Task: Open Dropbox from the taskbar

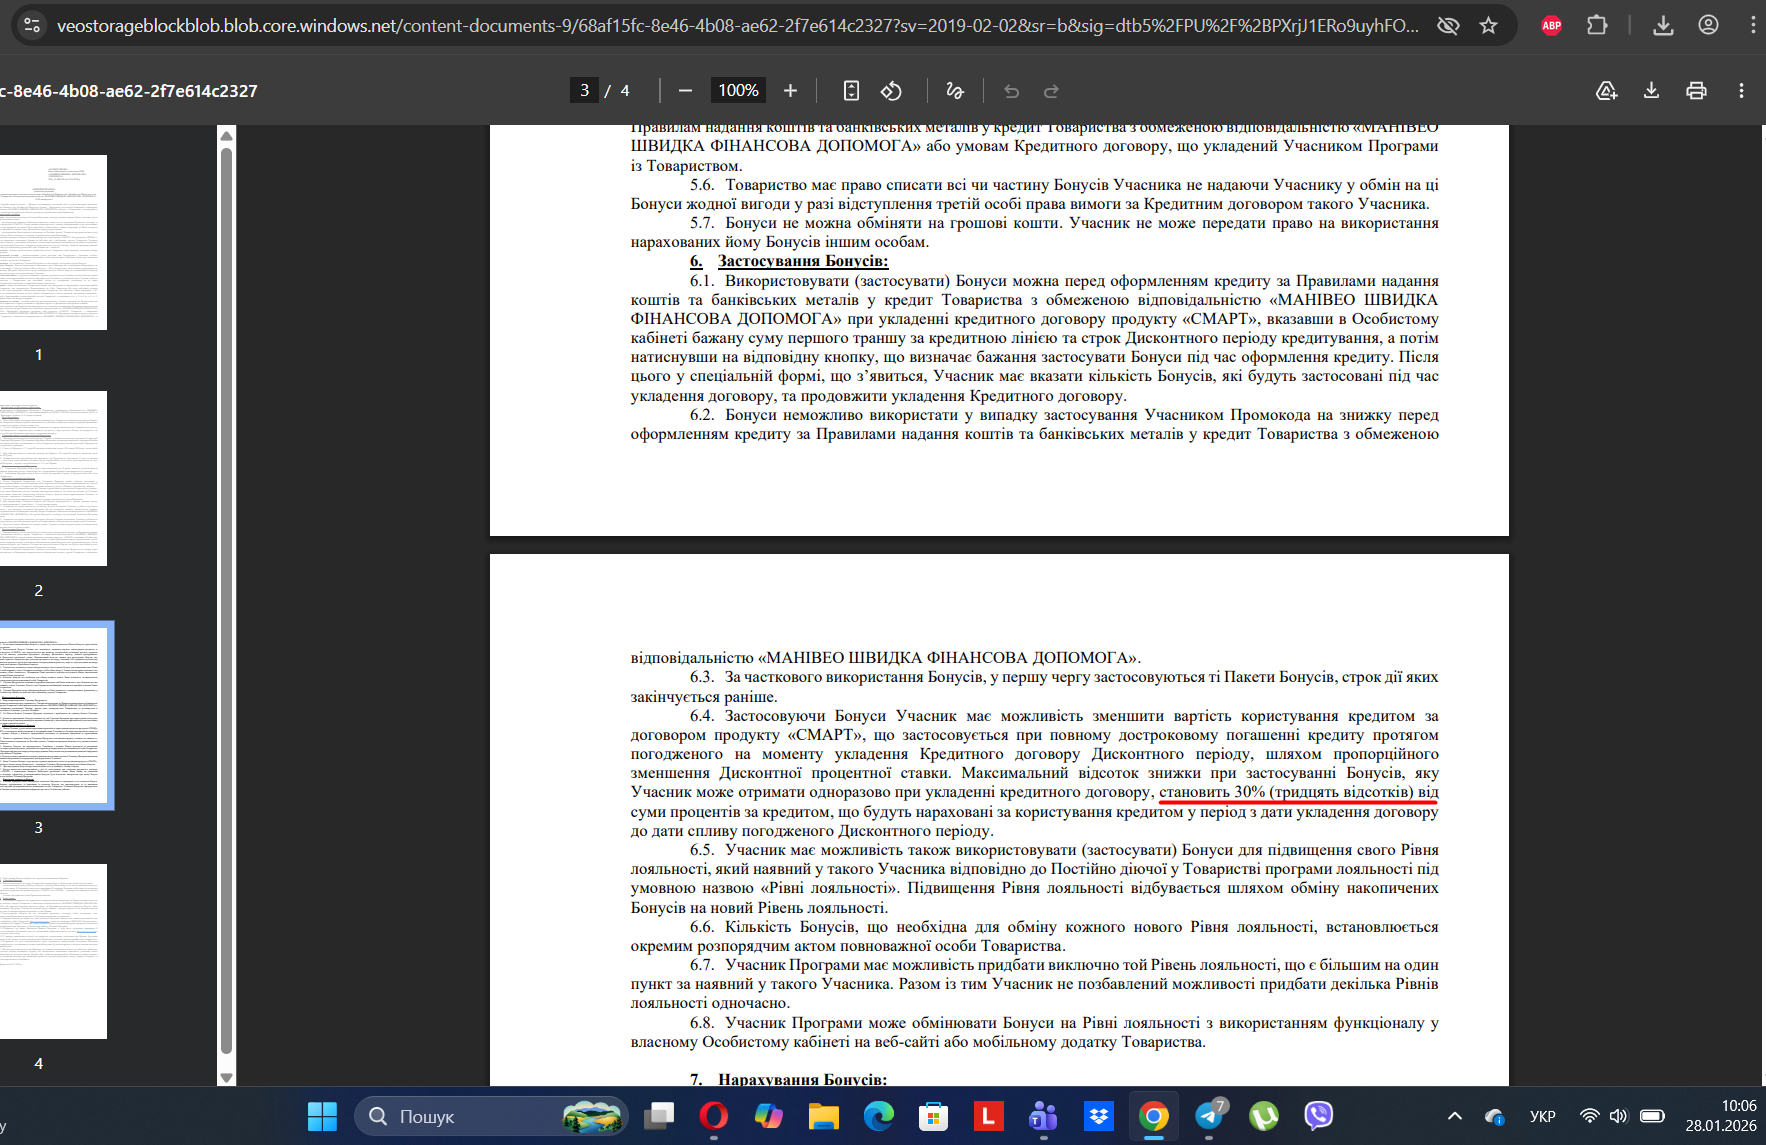Action: (x=1098, y=1116)
